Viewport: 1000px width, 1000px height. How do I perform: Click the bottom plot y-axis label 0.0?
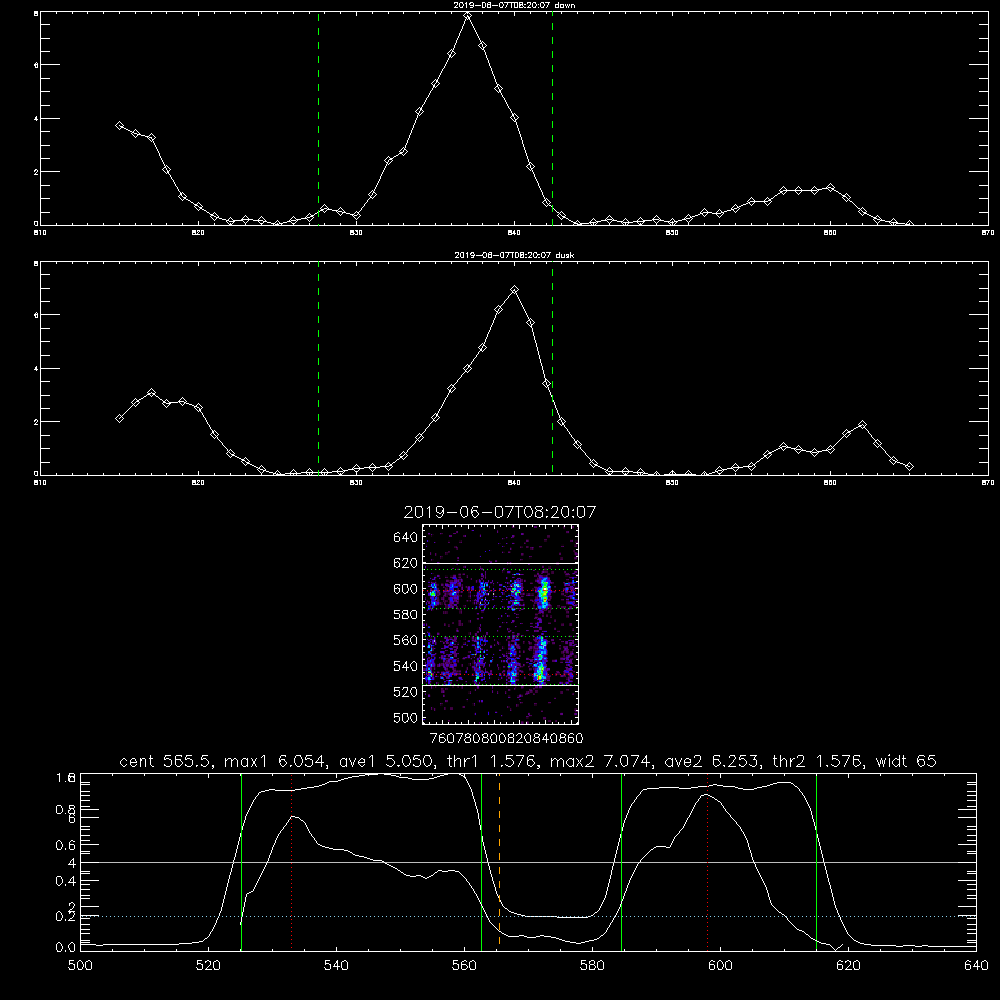tap(66, 948)
